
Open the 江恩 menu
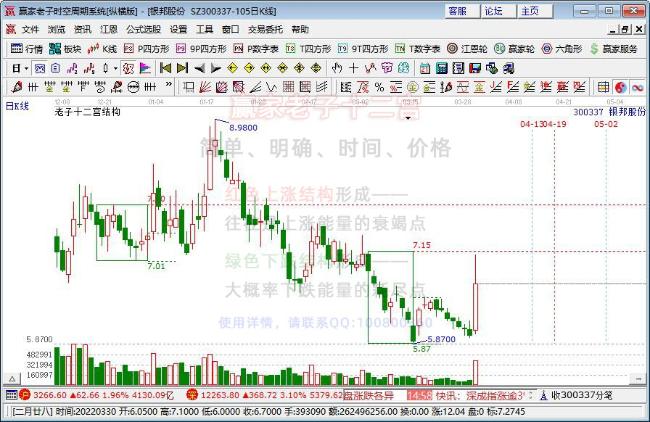109,29
